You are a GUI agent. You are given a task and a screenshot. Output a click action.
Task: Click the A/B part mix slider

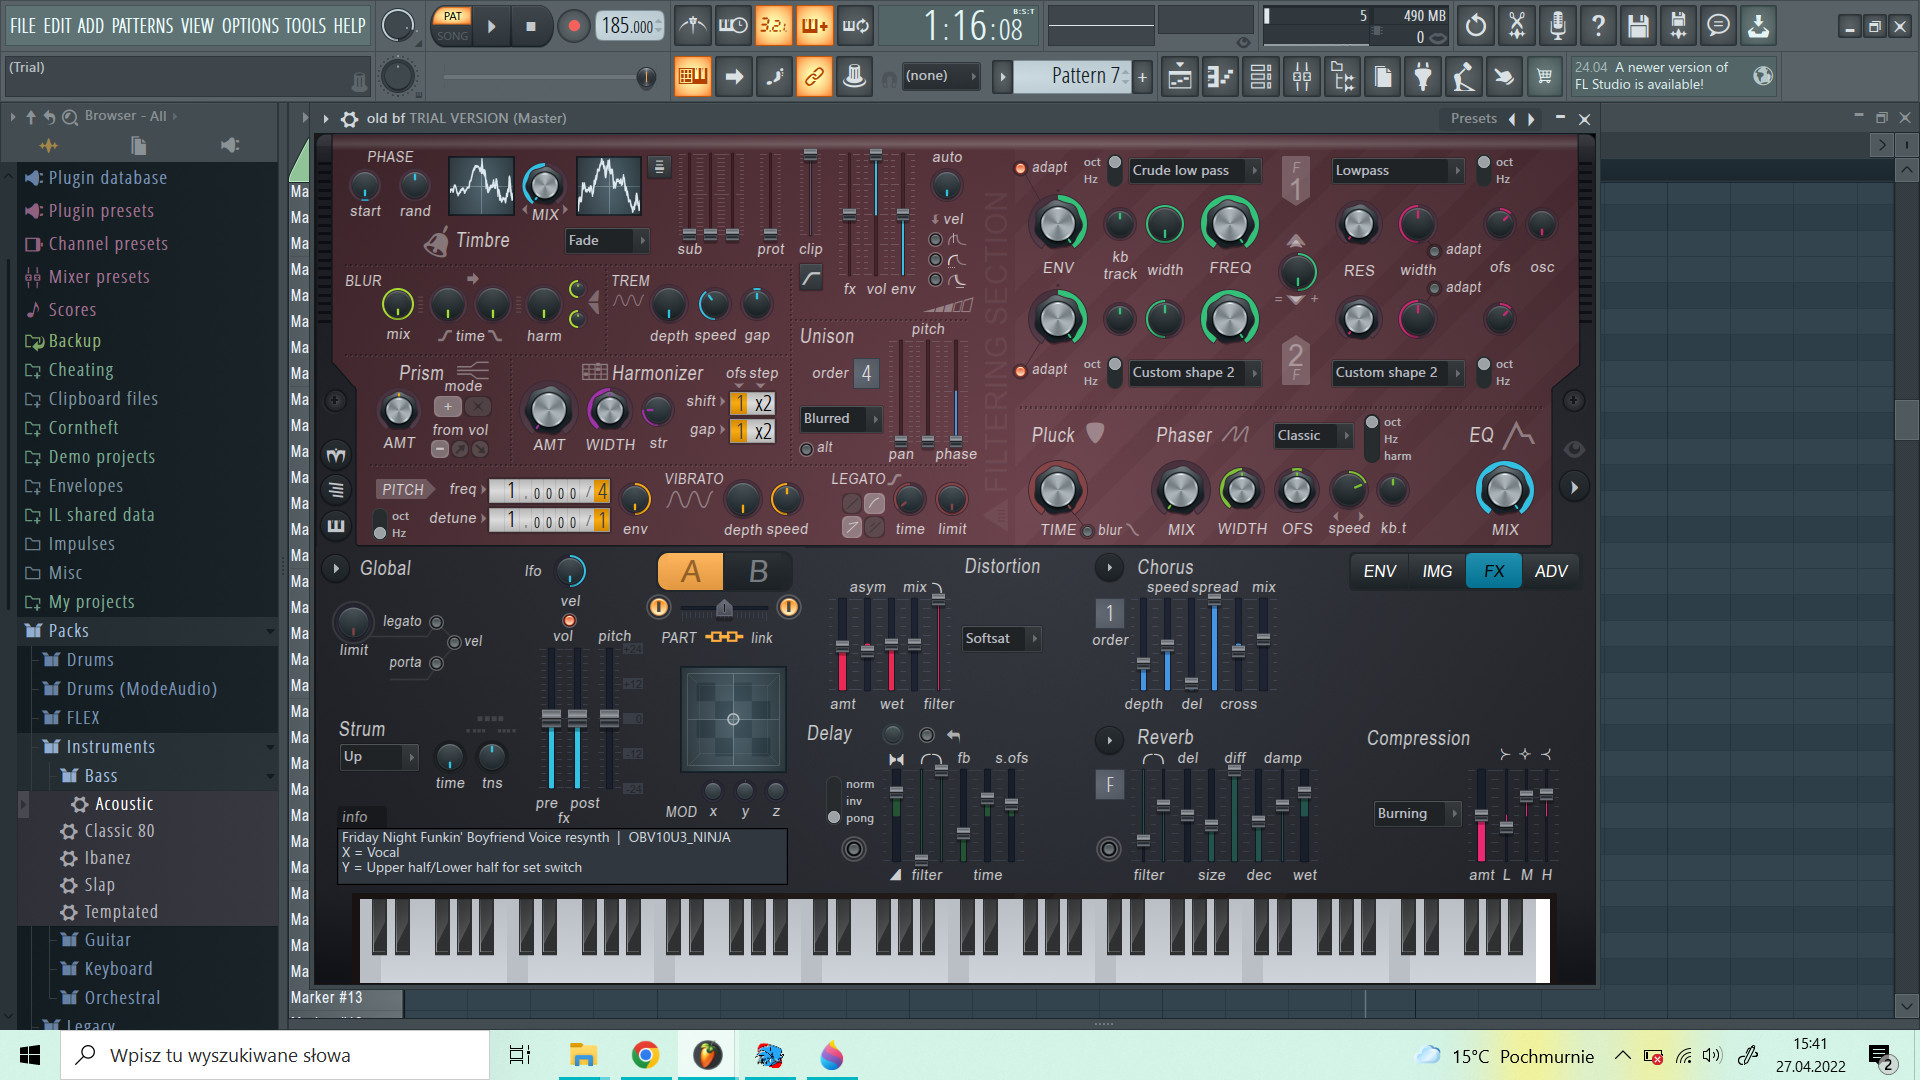click(x=724, y=607)
